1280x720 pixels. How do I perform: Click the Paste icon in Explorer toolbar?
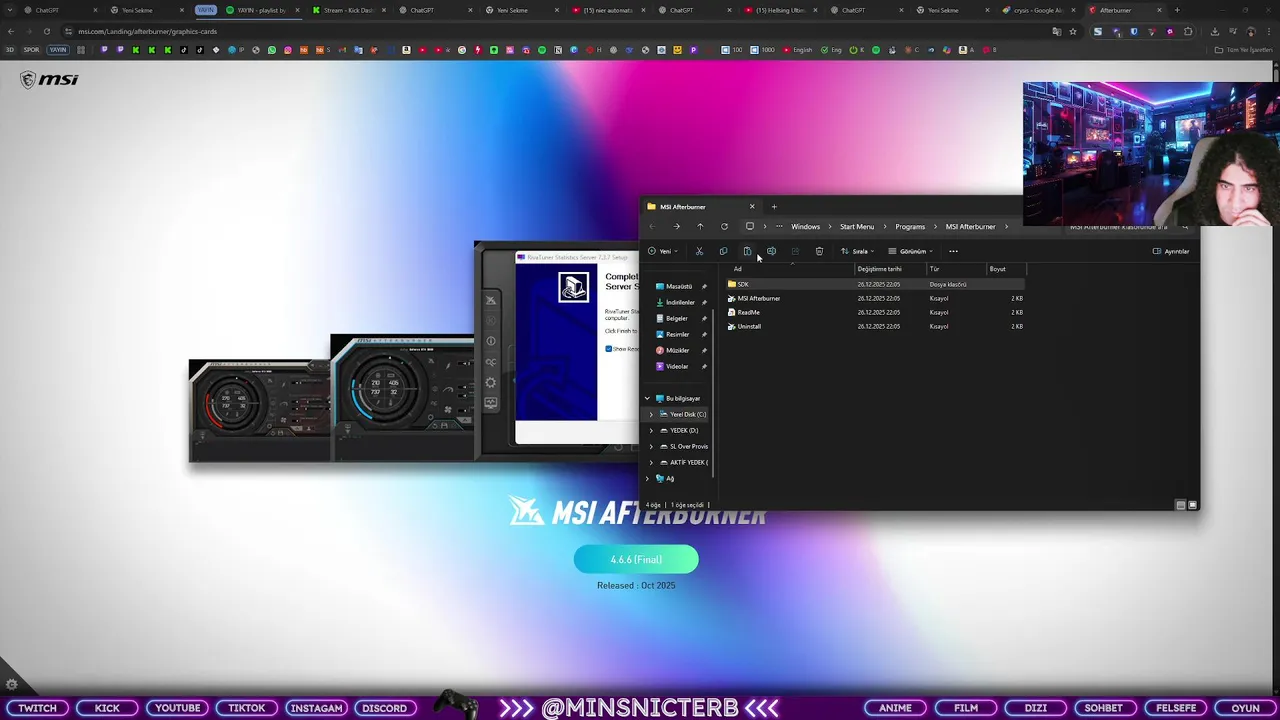click(747, 251)
